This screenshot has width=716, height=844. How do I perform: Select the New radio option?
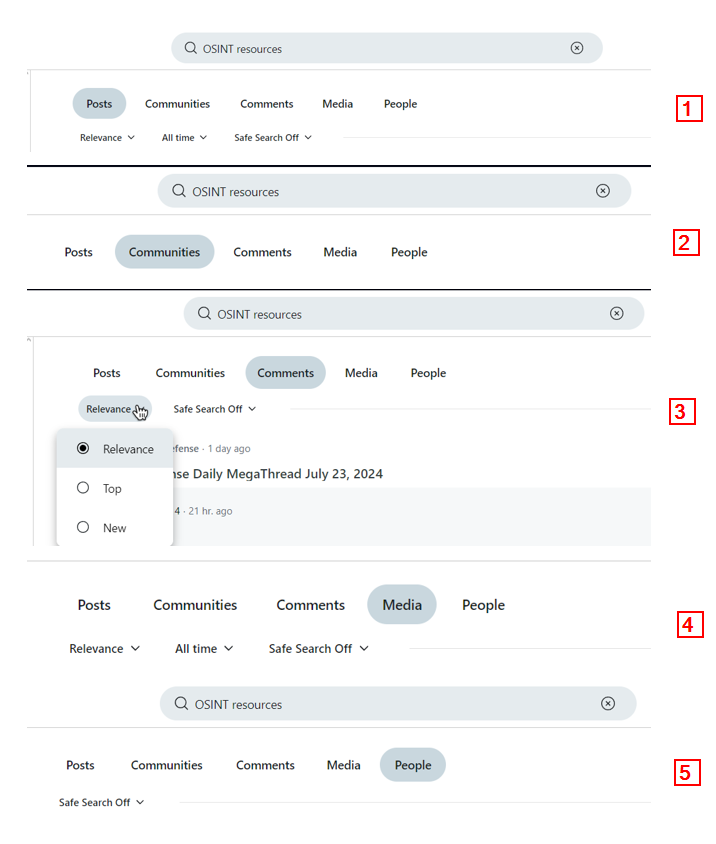pyautogui.click(x=83, y=527)
